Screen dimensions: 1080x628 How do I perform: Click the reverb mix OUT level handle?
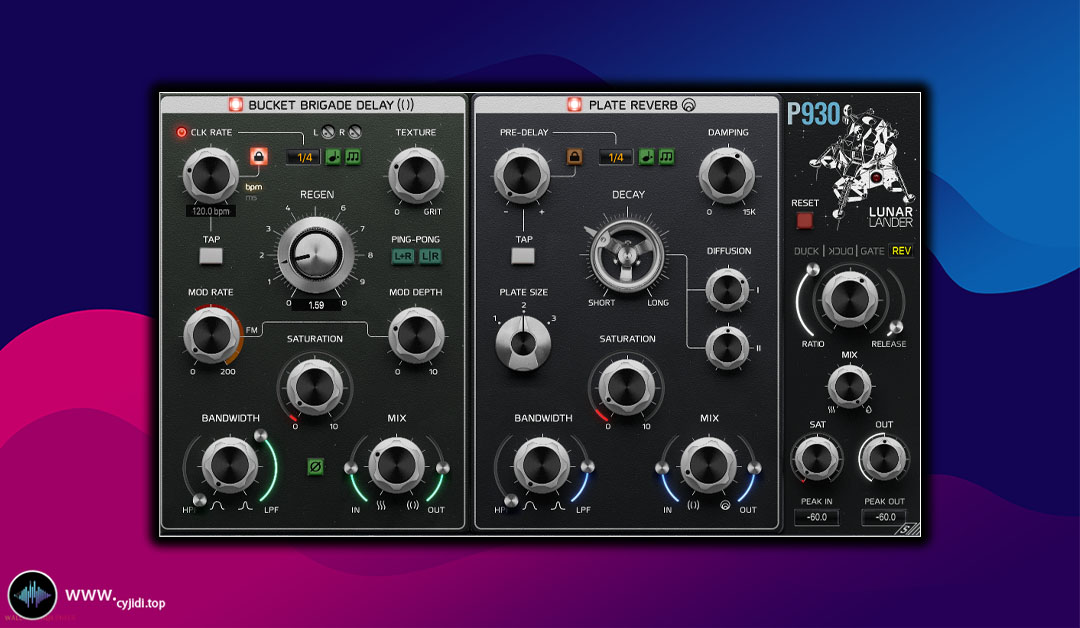754,468
